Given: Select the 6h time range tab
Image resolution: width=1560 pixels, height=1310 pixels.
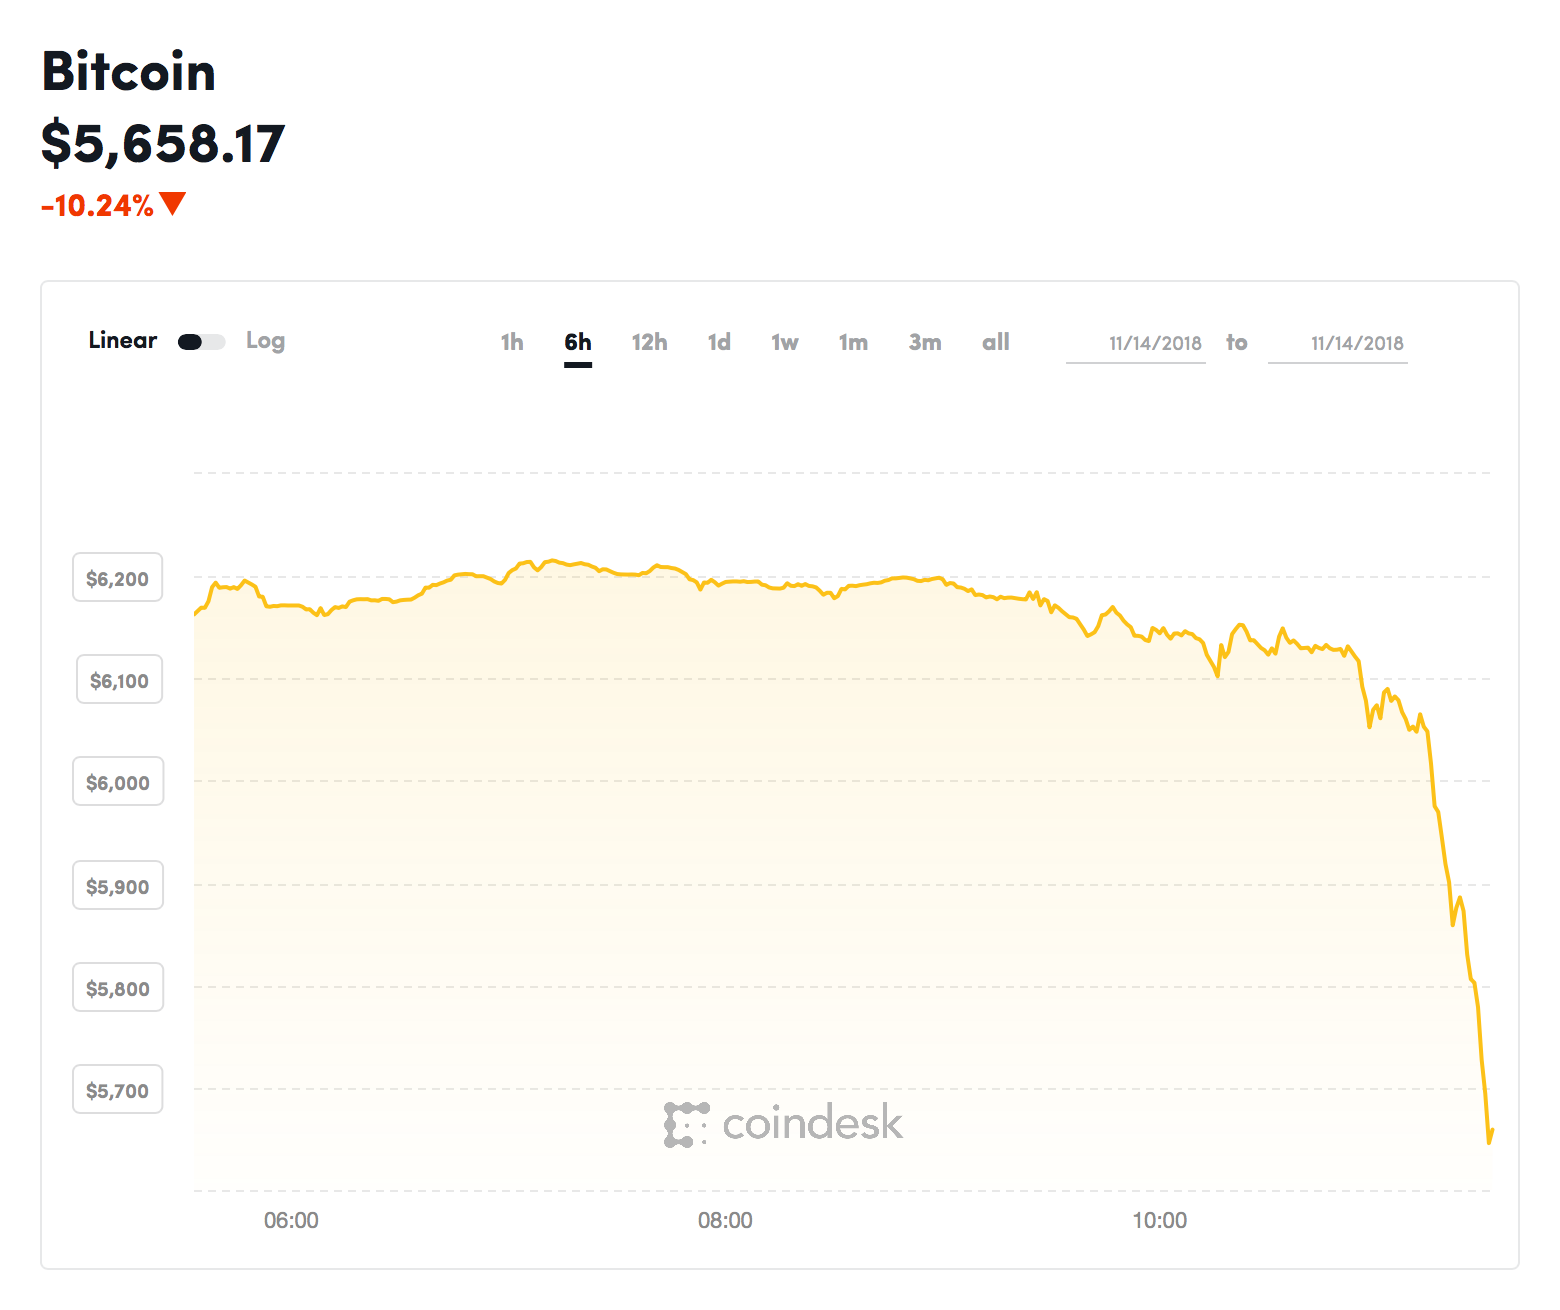Looking at the screenshot, I should [x=578, y=343].
